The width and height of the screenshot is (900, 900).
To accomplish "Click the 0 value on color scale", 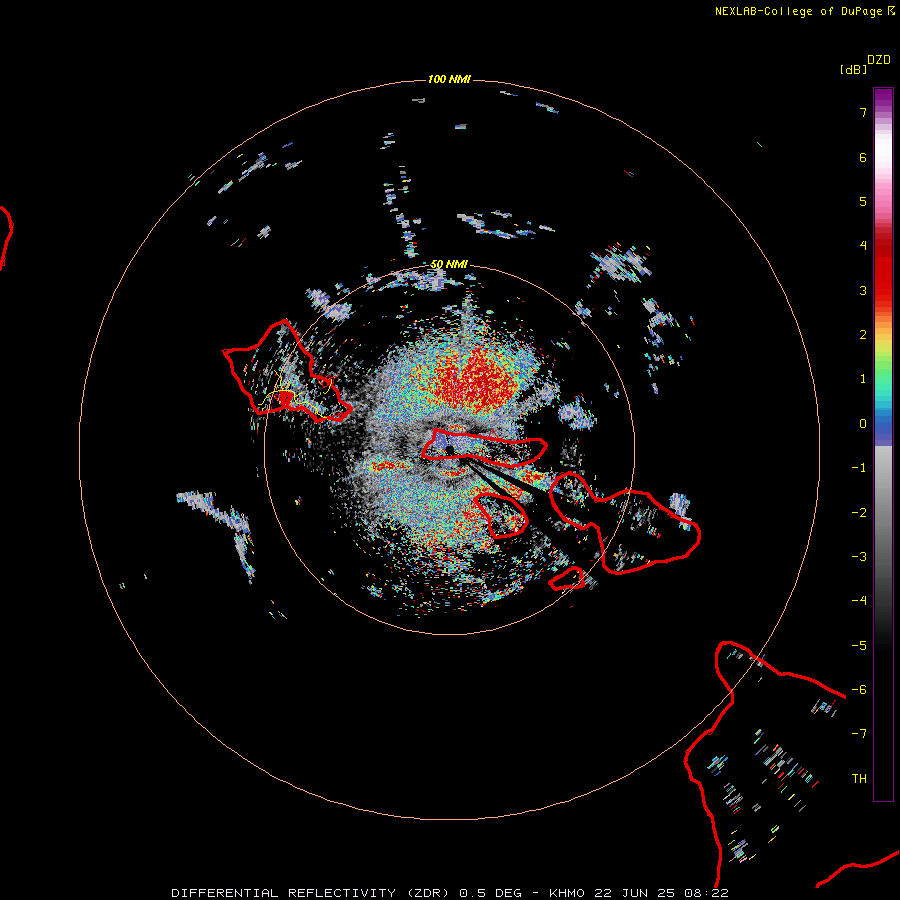I will tap(863, 424).
